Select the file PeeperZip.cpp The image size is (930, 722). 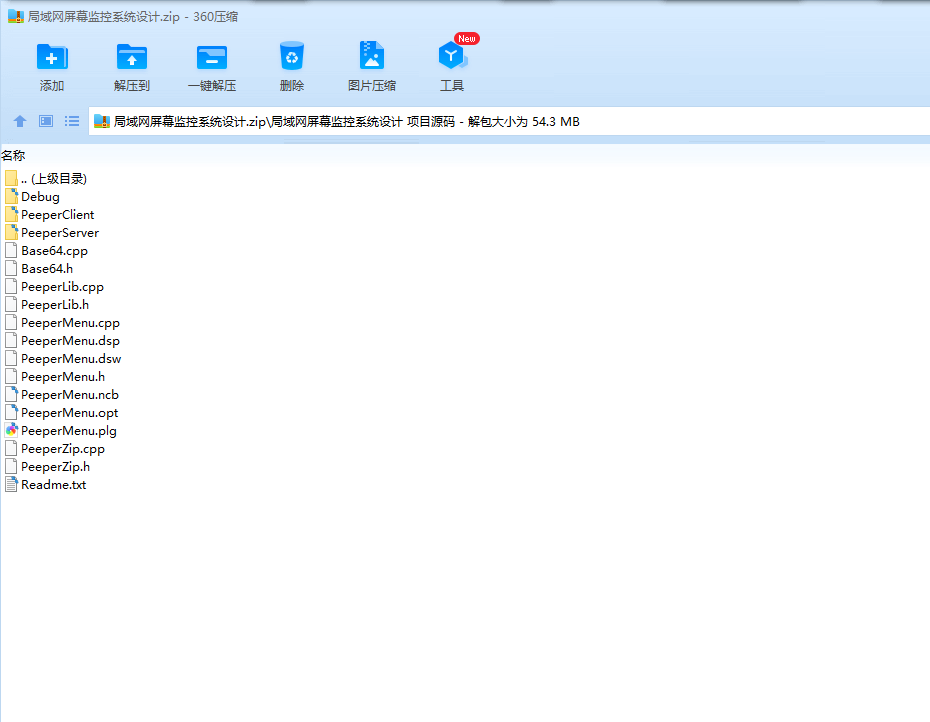[x=55, y=449]
